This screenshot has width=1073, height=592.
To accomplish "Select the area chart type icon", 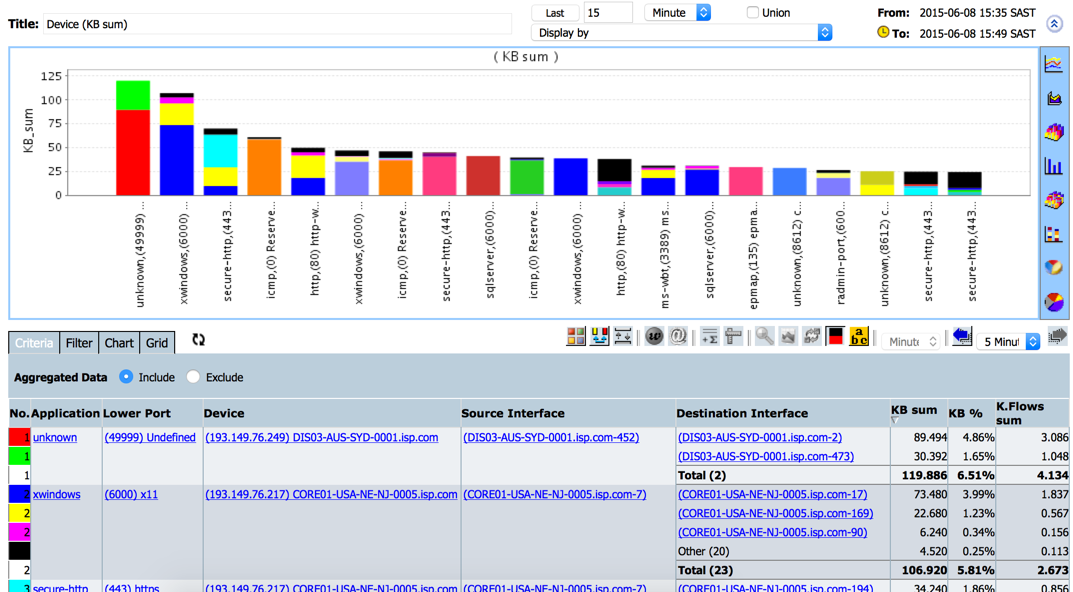I will coord(1053,98).
